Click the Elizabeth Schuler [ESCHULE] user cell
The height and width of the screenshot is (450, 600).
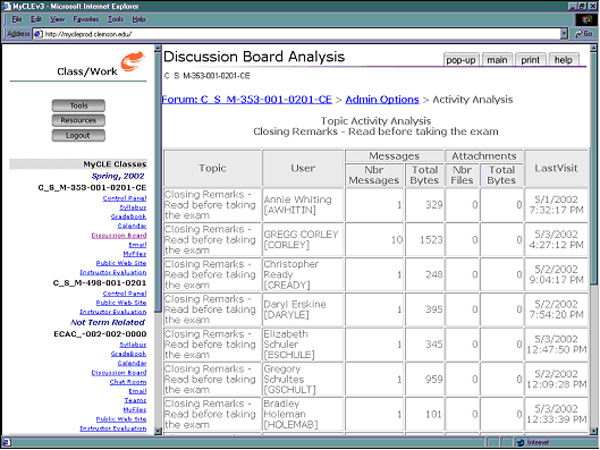pyautogui.click(x=303, y=344)
